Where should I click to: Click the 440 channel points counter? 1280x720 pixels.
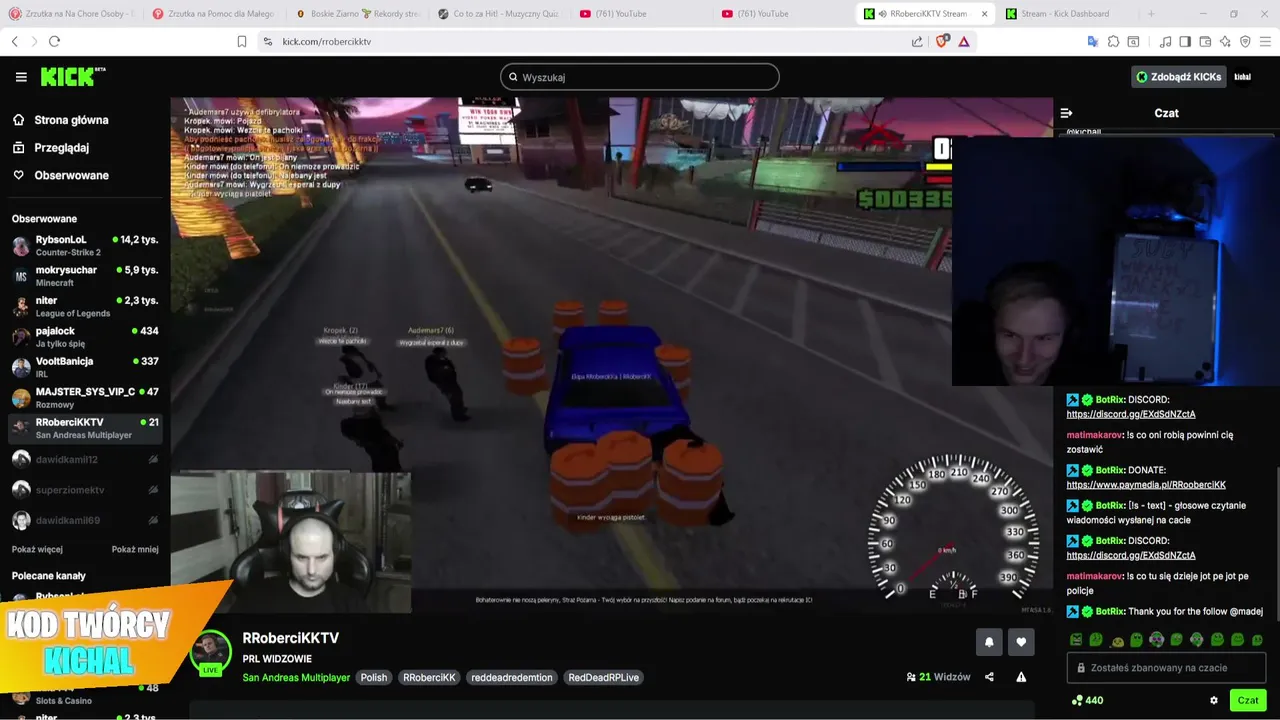[1087, 700]
